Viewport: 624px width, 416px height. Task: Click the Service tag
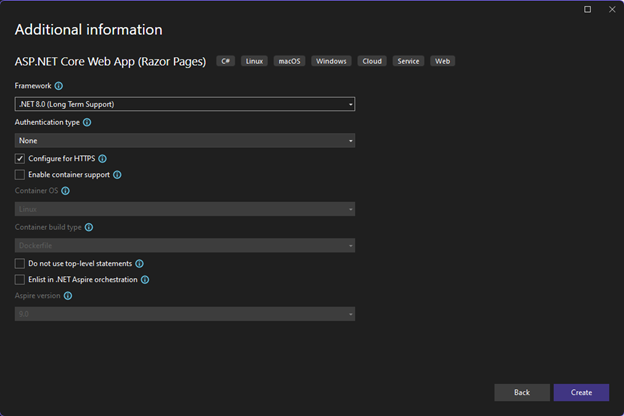point(408,61)
